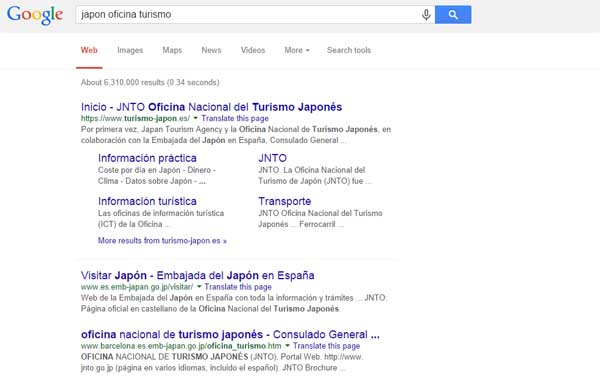Viewport: 600px width, 379px height.
Task: Select the Web tab
Action: [89, 50]
